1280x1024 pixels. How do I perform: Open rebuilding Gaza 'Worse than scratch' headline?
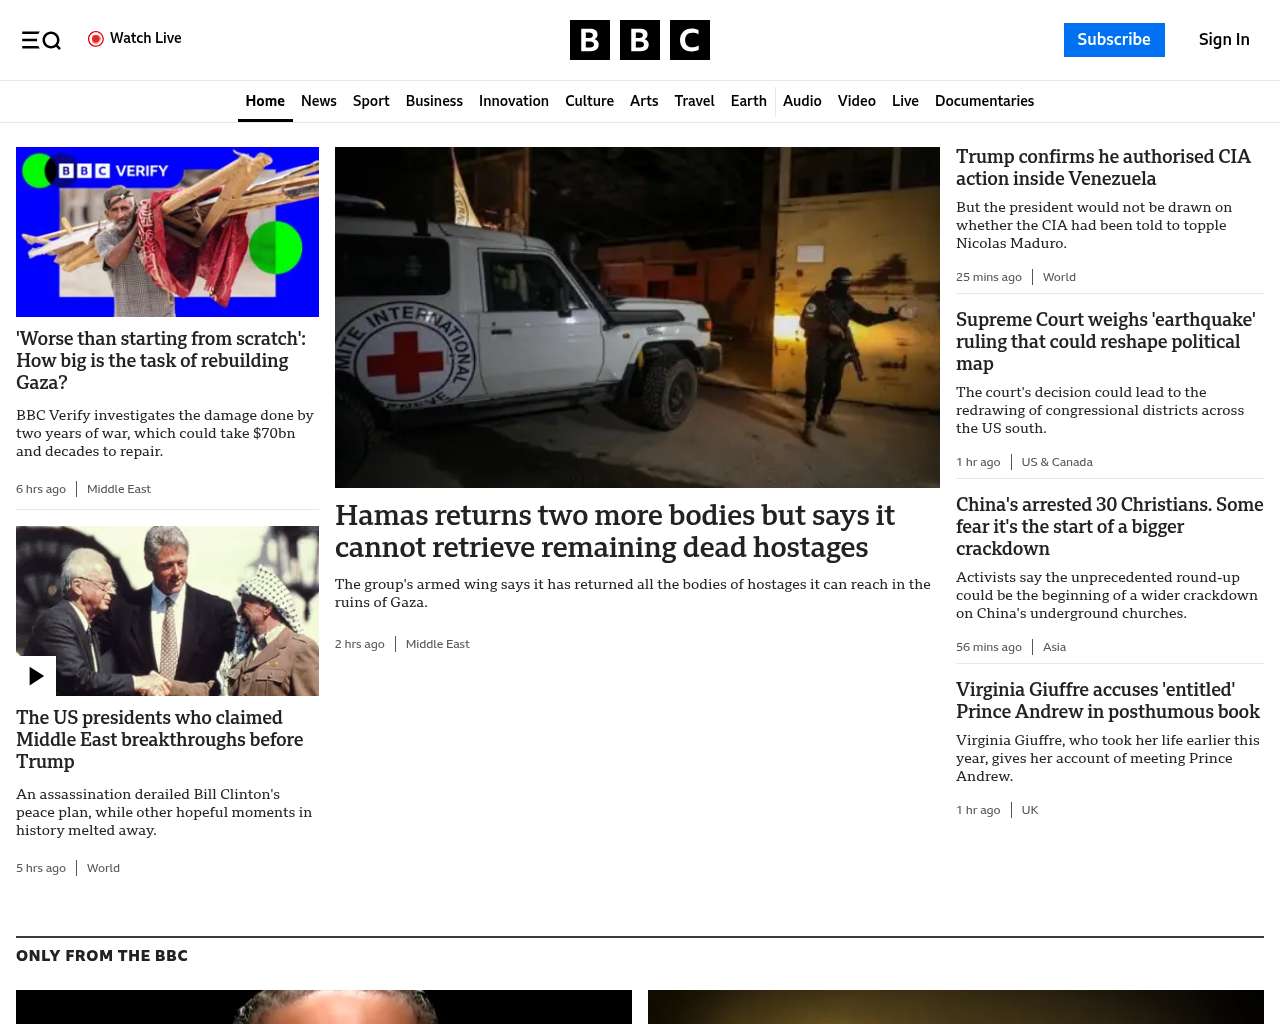tap(161, 360)
